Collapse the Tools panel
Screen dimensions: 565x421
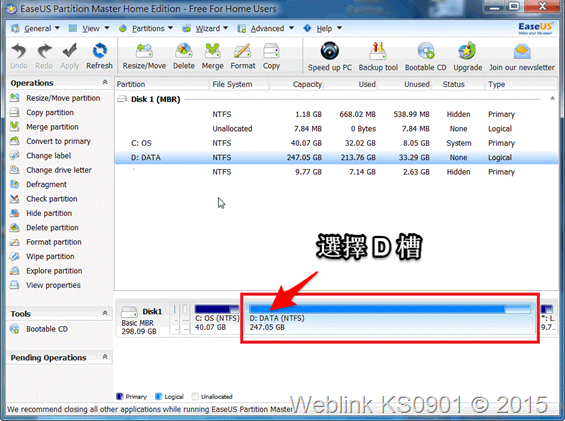coord(105,313)
